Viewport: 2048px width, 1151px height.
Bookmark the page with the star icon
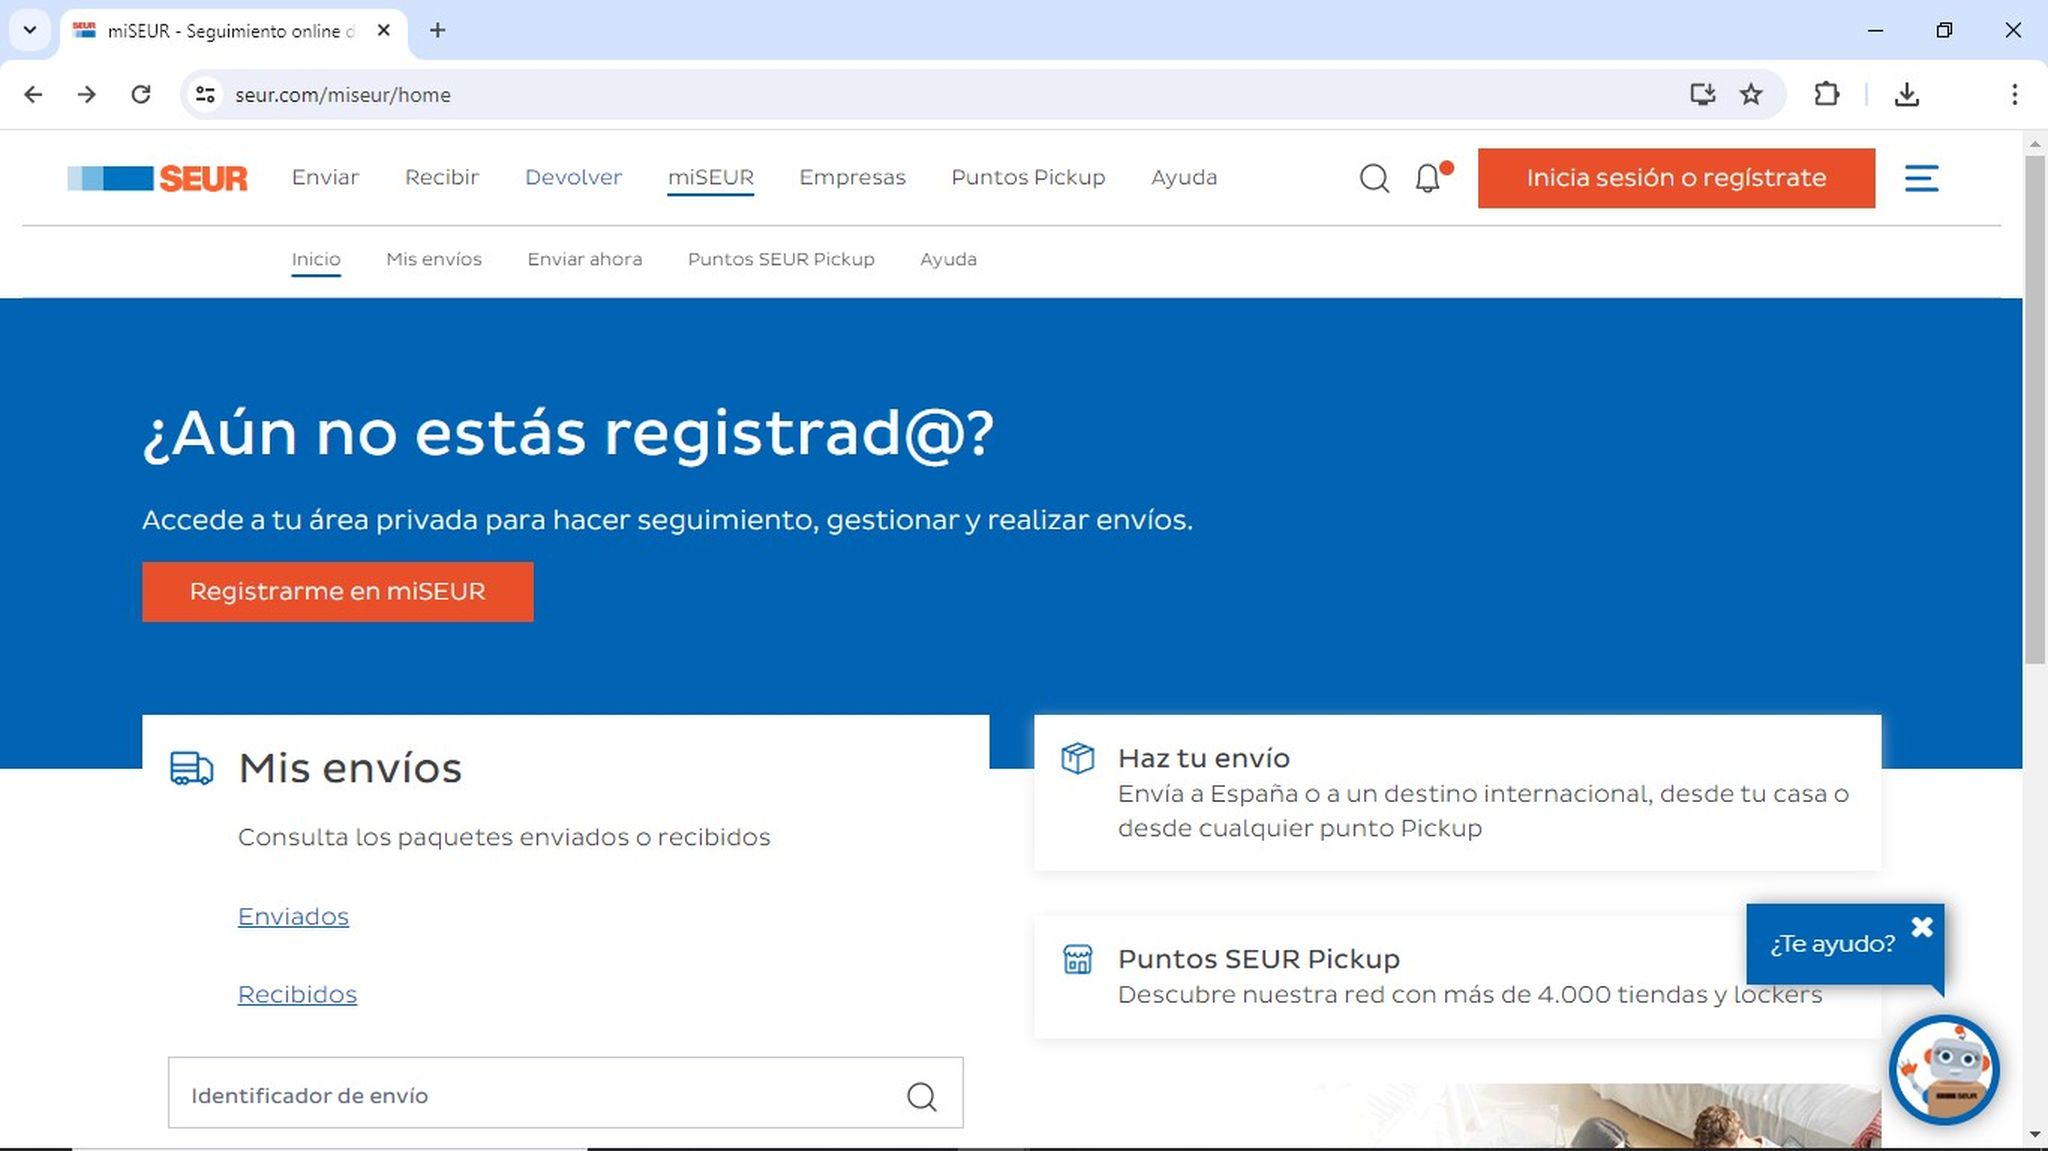(1751, 94)
